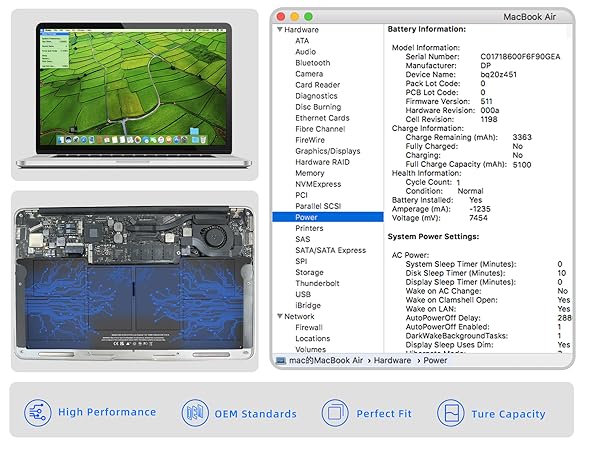Open SATA/SATA Express information
600x450 pixels.
pyautogui.click(x=331, y=250)
